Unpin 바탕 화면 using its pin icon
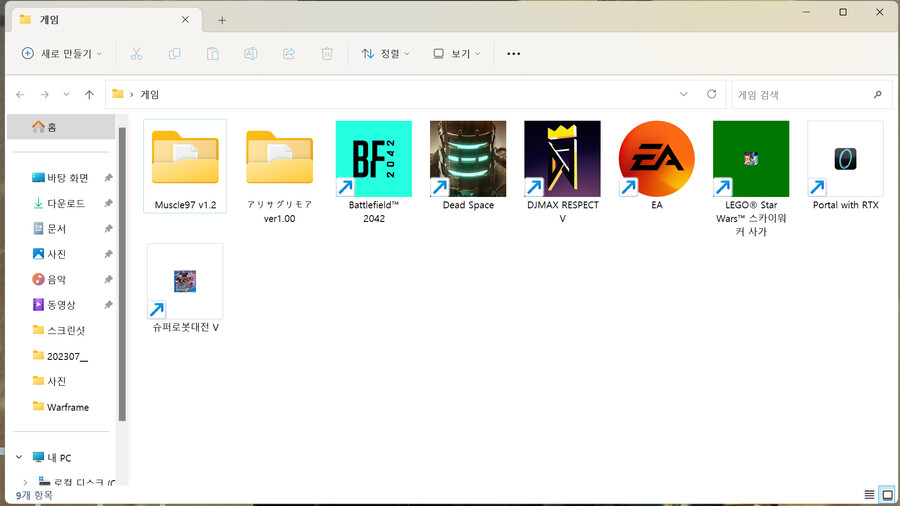Image resolution: width=900 pixels, height=506 pixels. click(x=108, y=178)
